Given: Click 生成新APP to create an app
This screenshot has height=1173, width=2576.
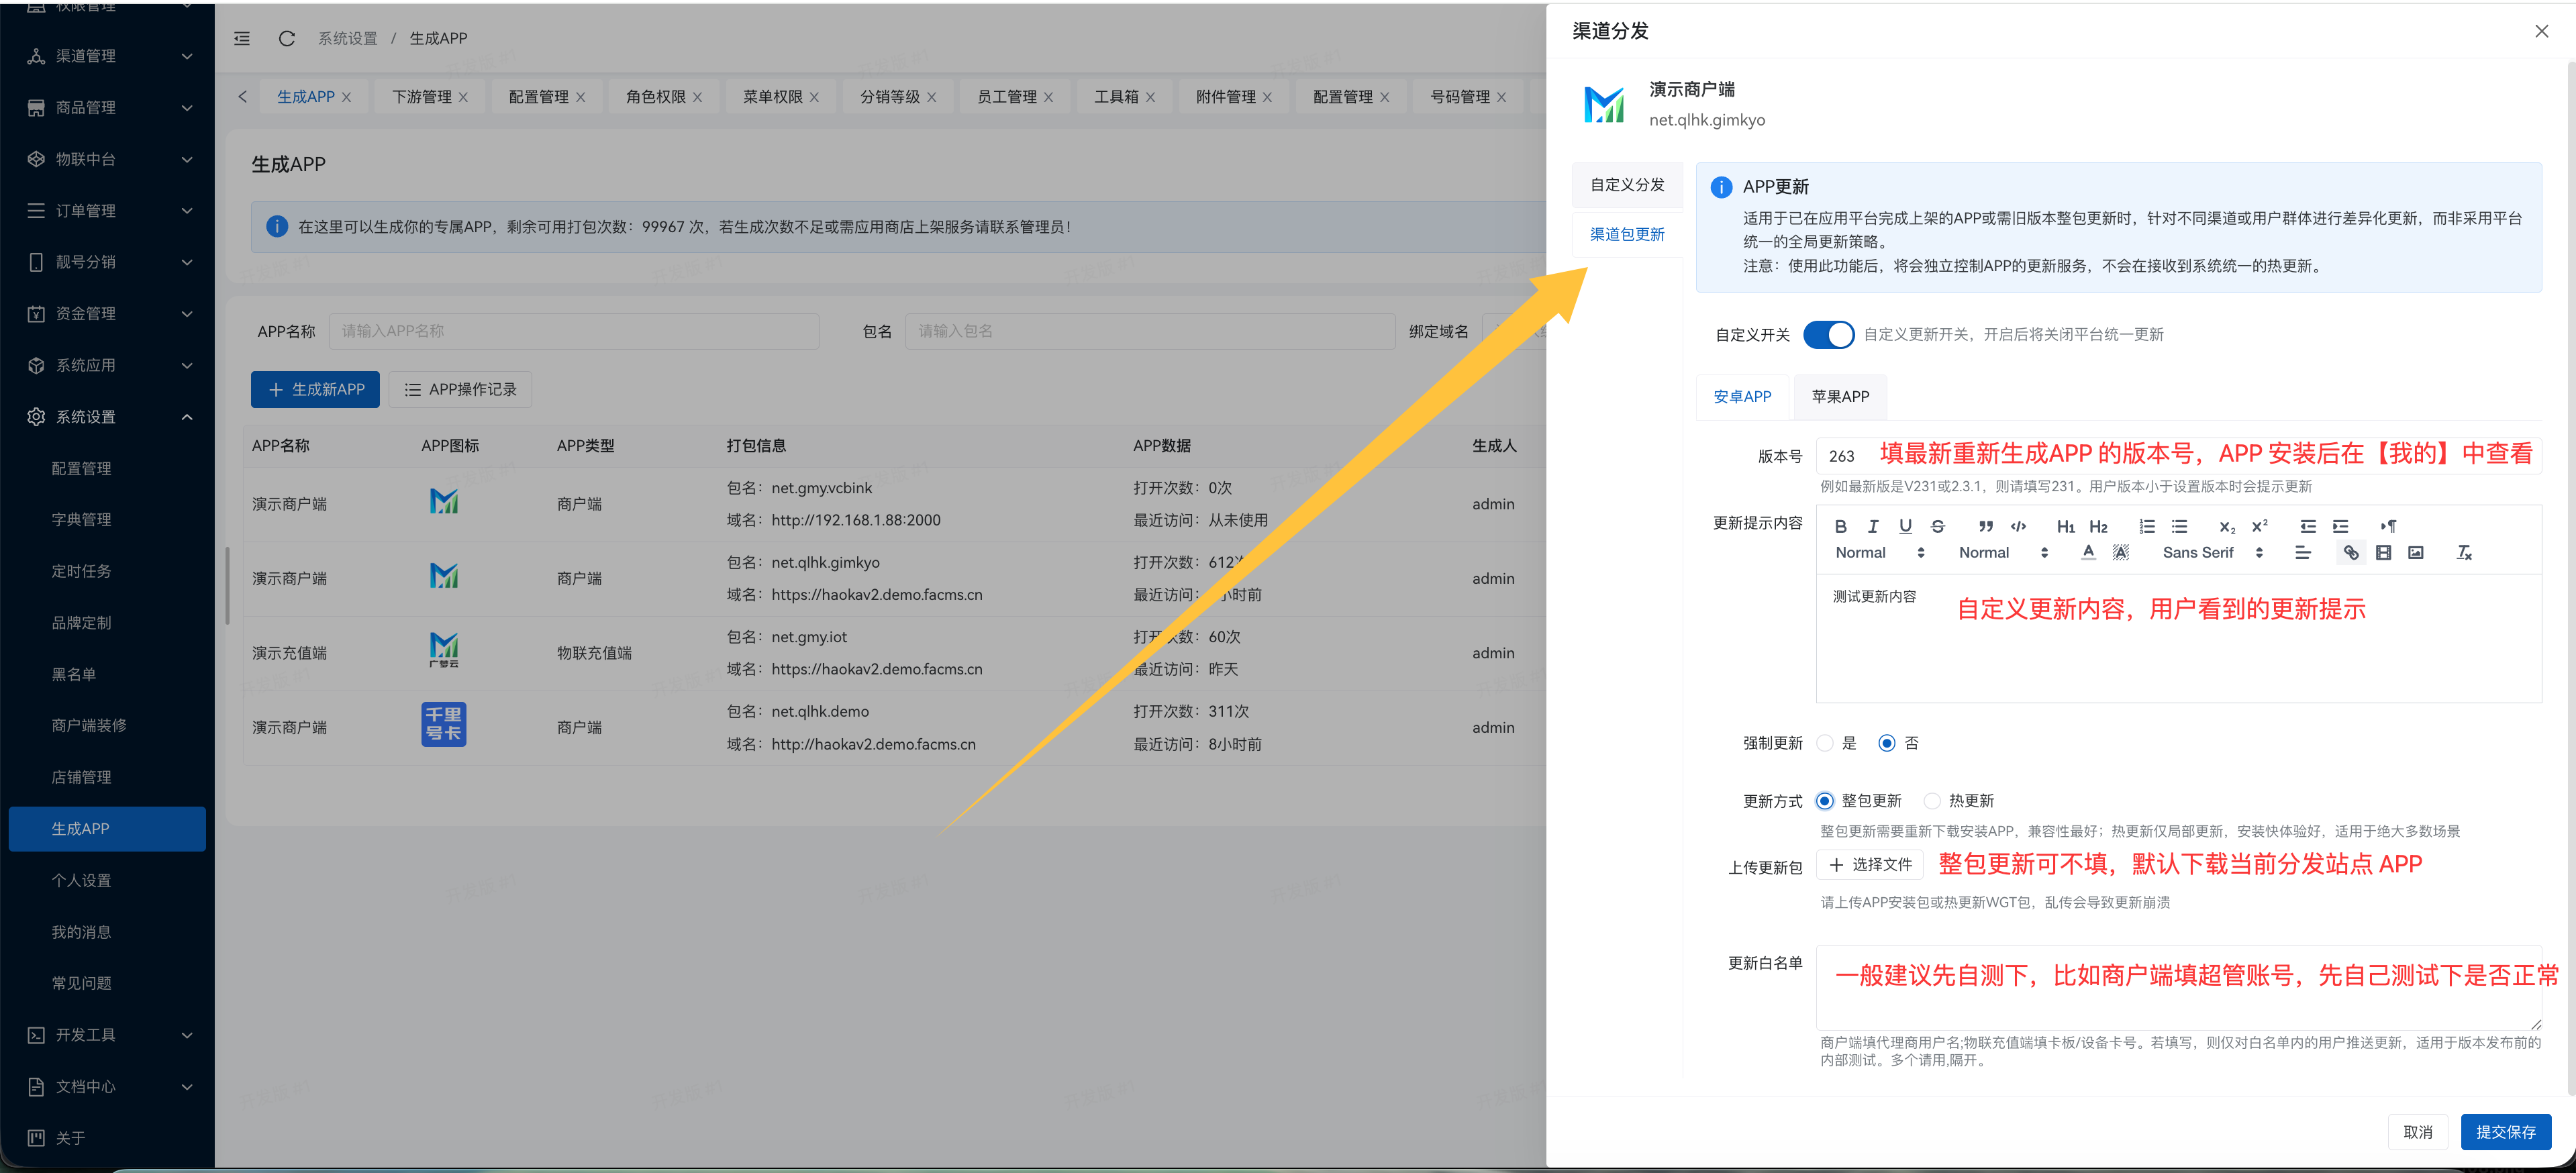Looking at the screenshot, I should [315, 389].
